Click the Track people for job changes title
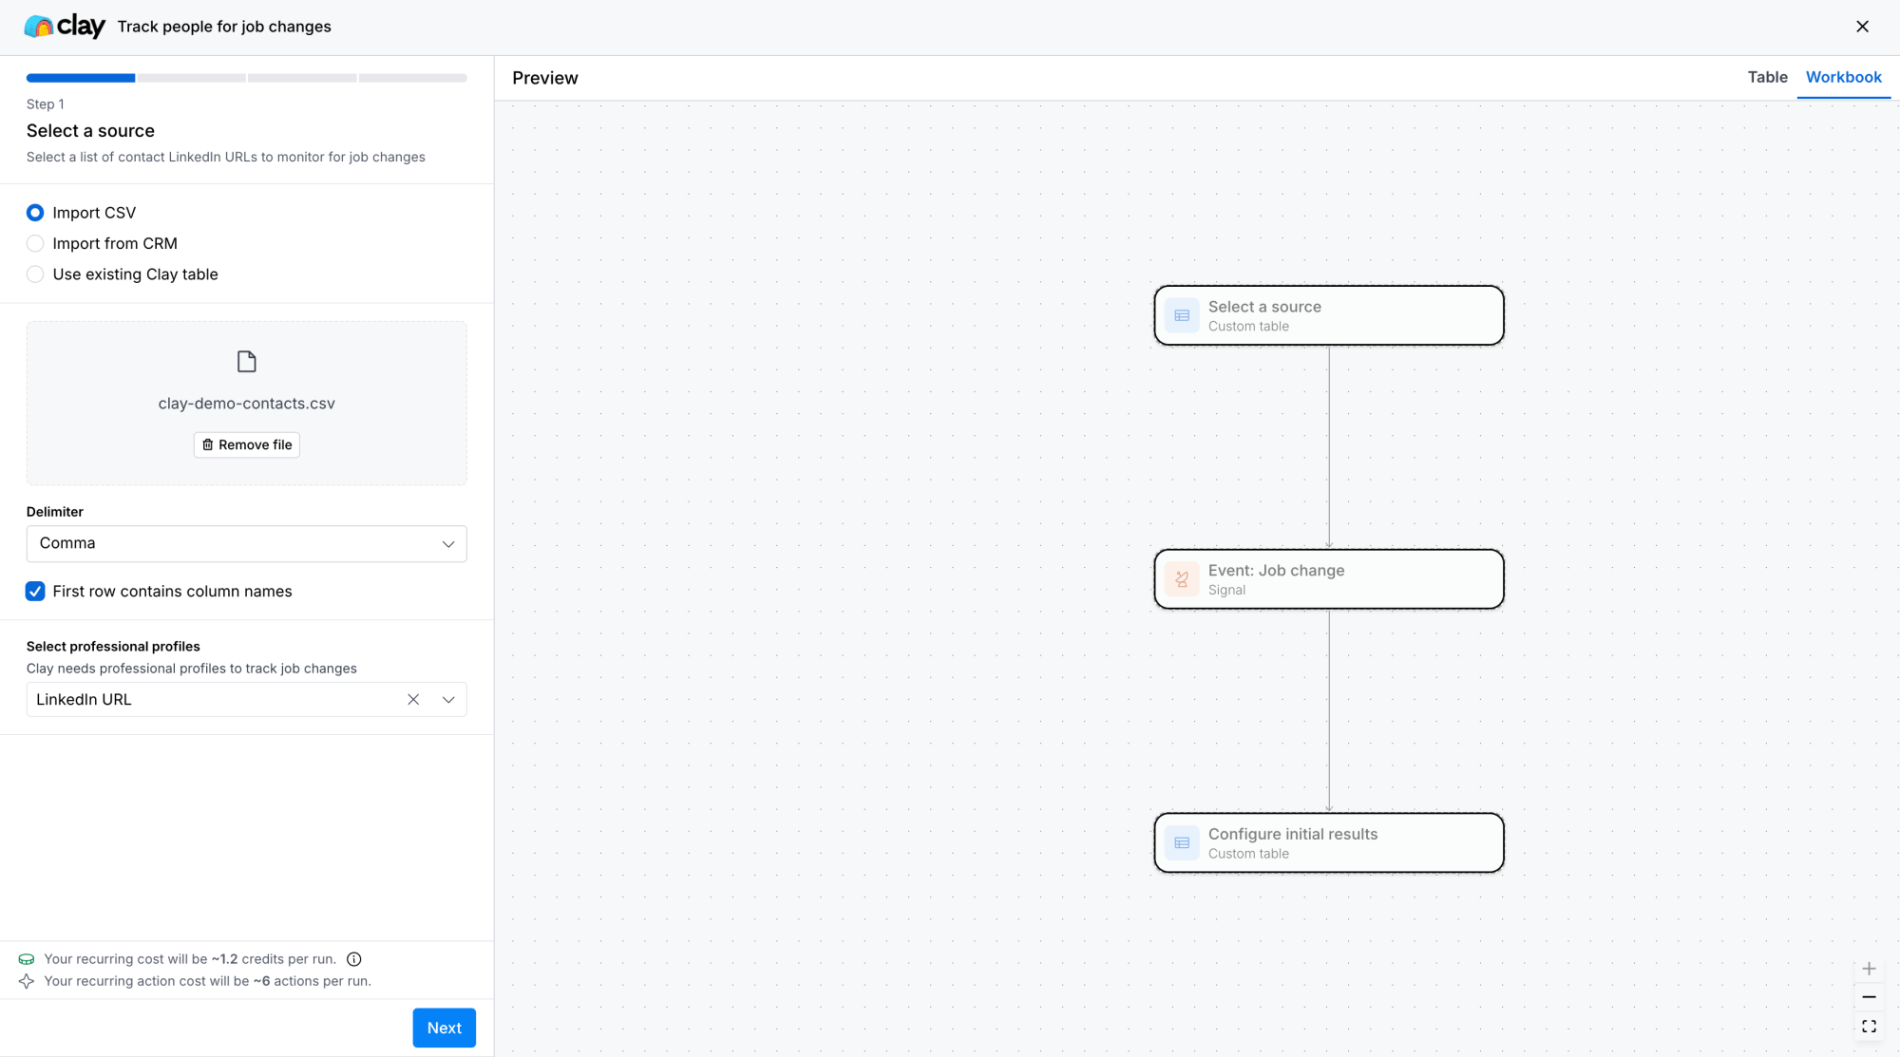1900x1057 pixels. point(224,27)
